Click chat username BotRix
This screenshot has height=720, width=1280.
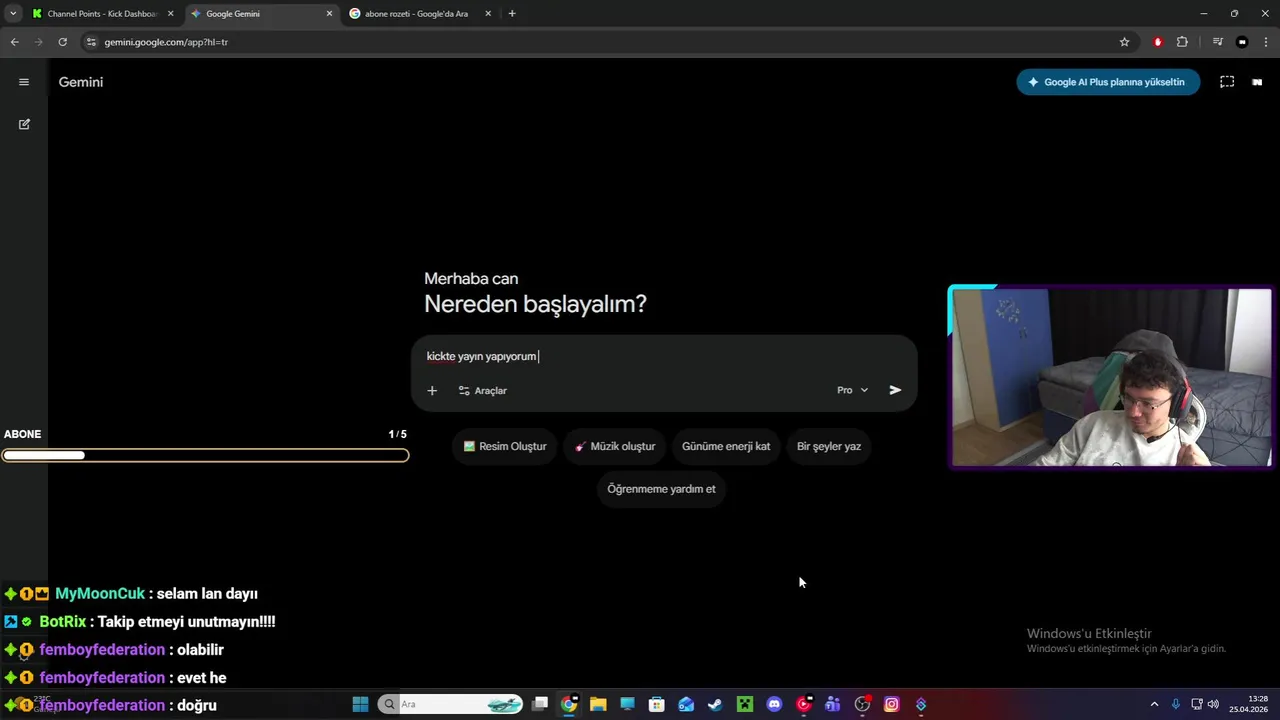63,622
